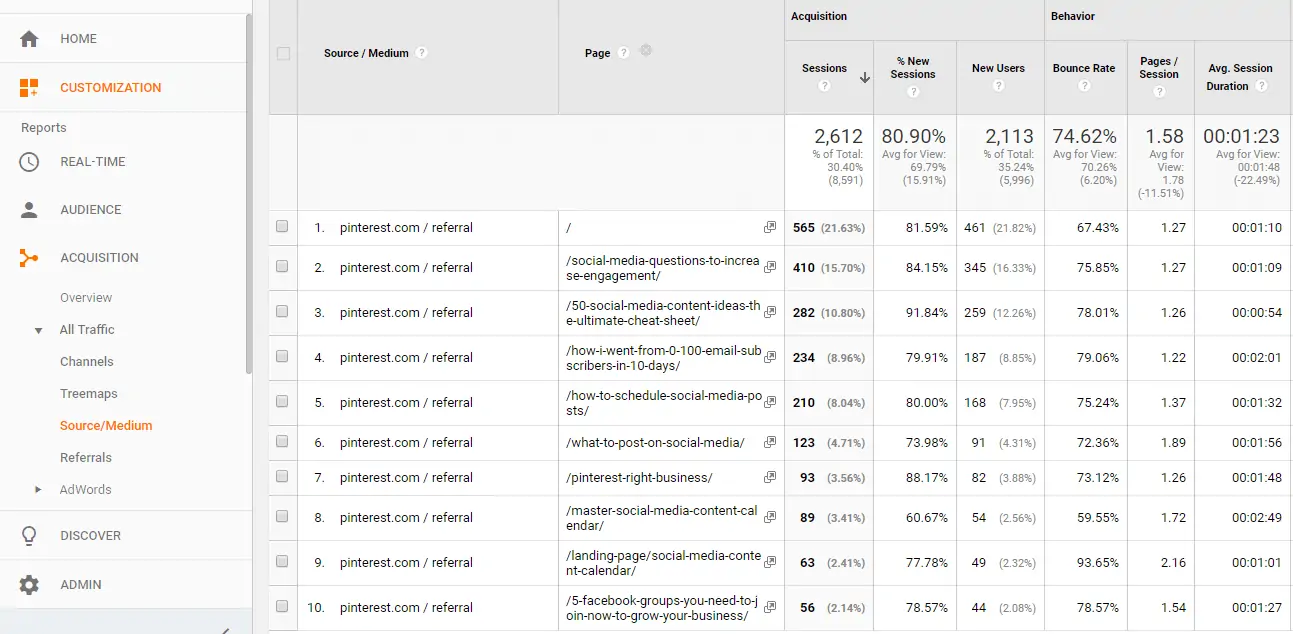
Task: Click the Acquisition branching icon
Action: (x=29, y=258)
